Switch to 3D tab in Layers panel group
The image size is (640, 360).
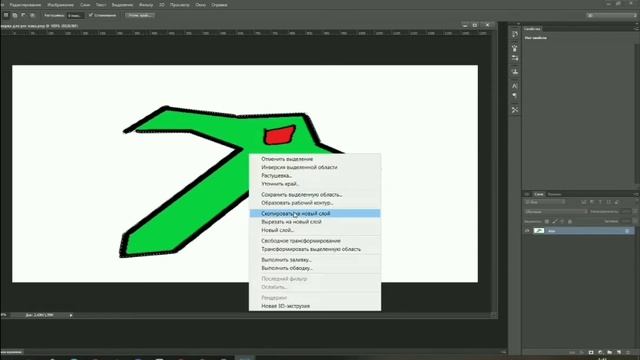[x=527, y=194]
